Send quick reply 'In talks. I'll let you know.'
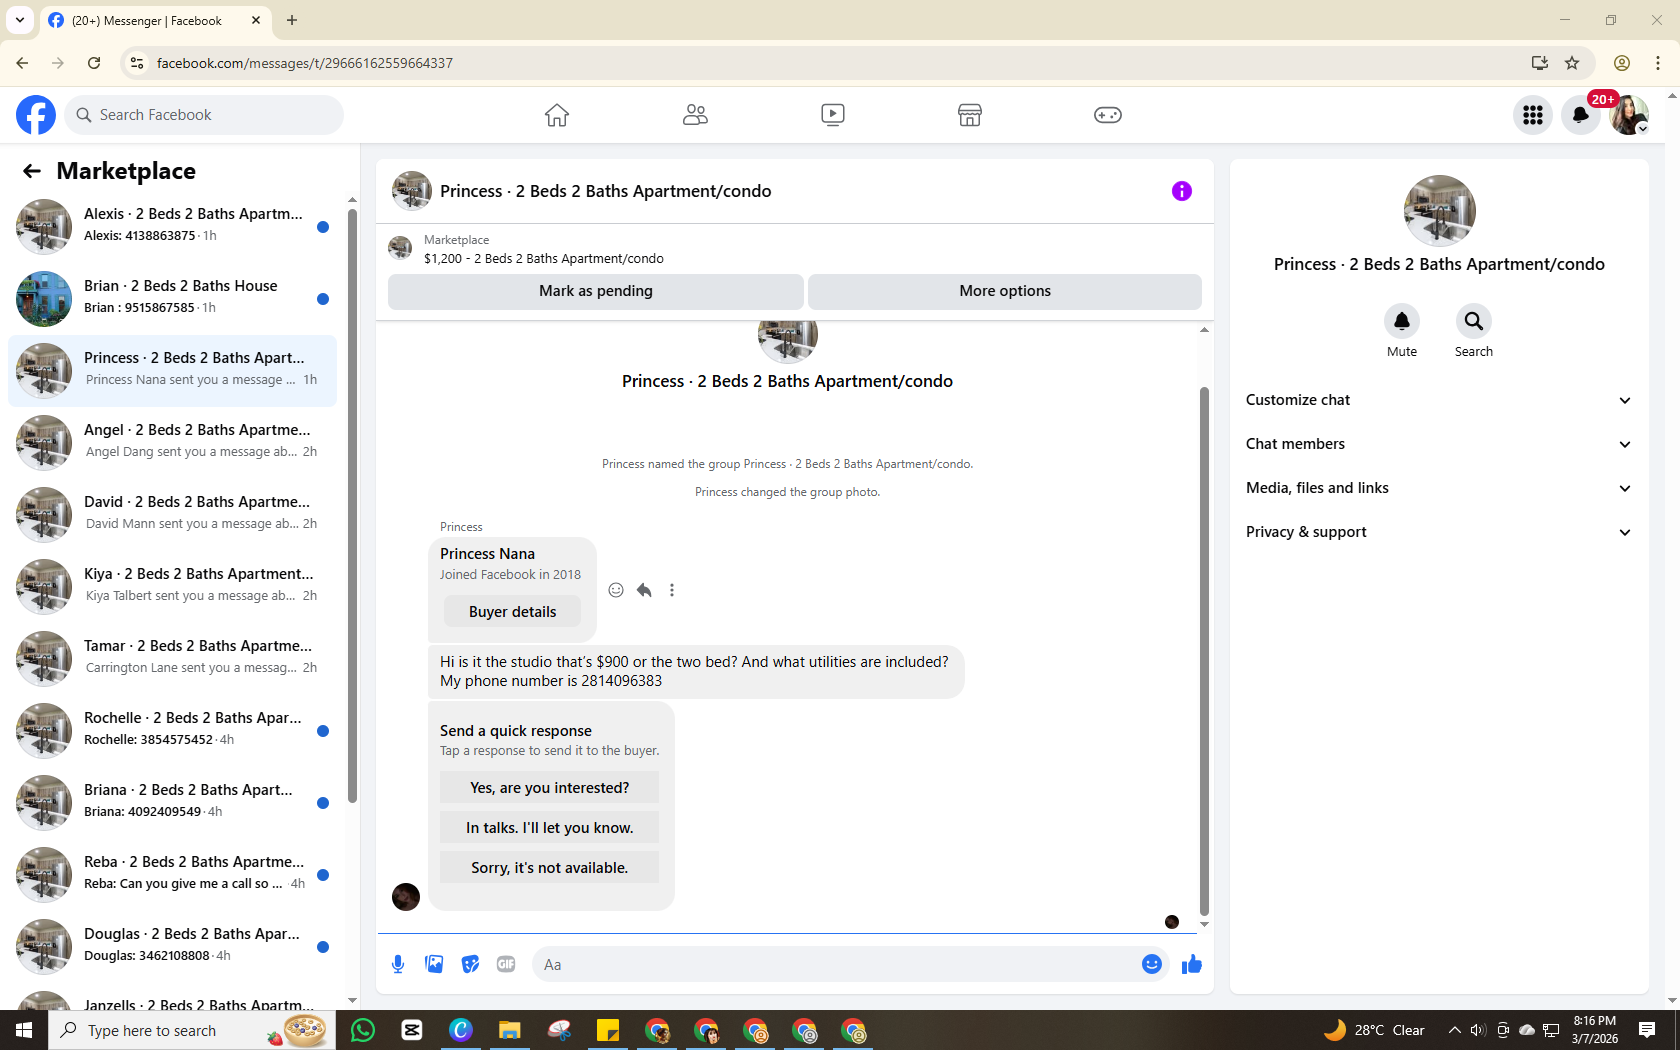The width and height of the screenshot is (1680, 1050). click(549, 828)
